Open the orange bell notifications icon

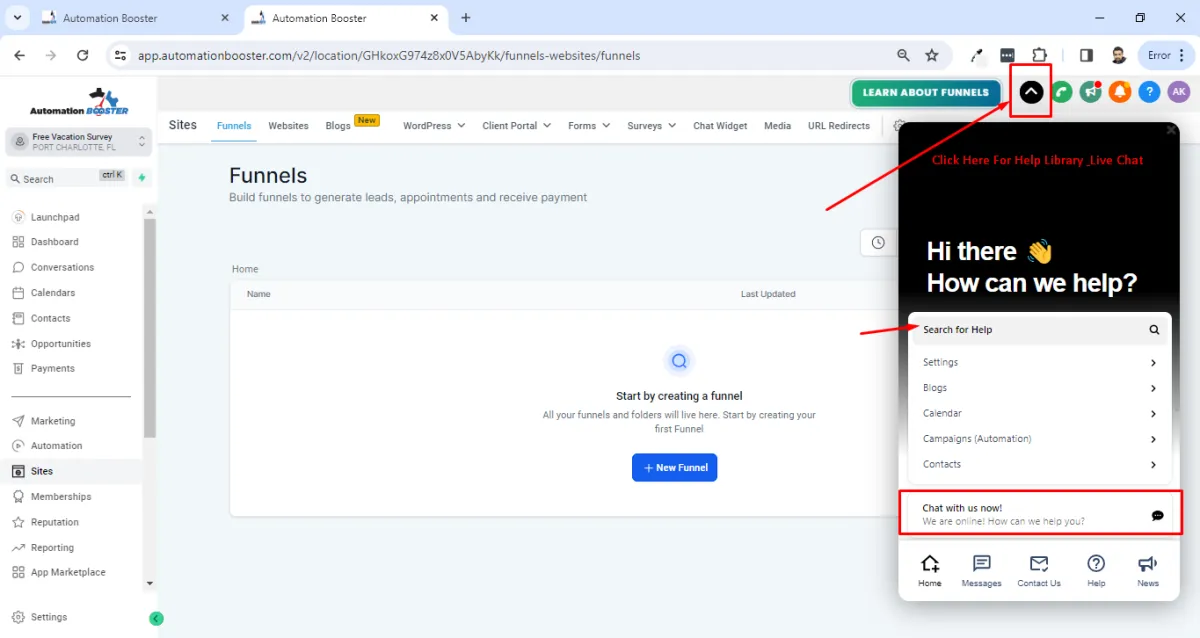1120,92
